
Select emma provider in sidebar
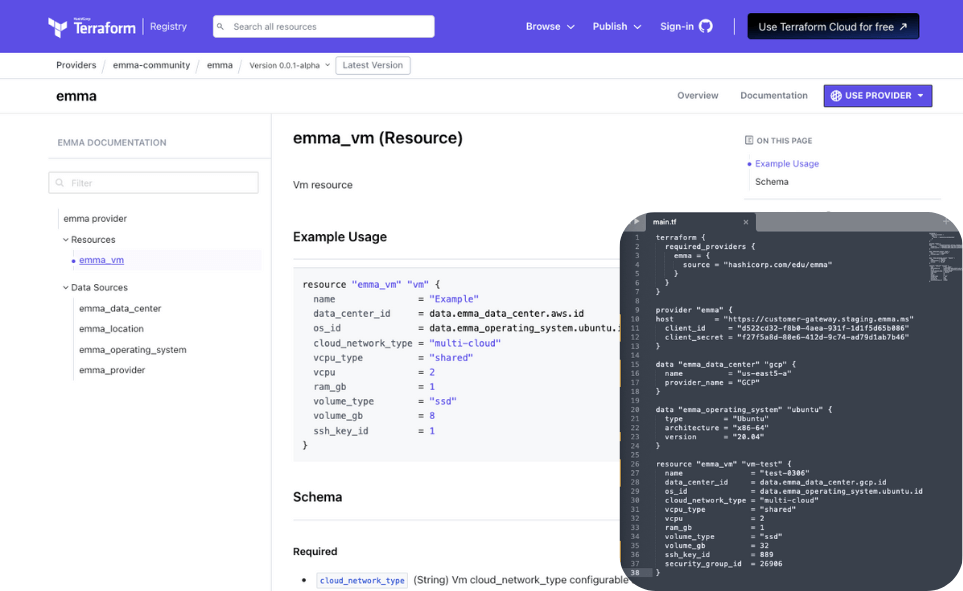point(95,219)
